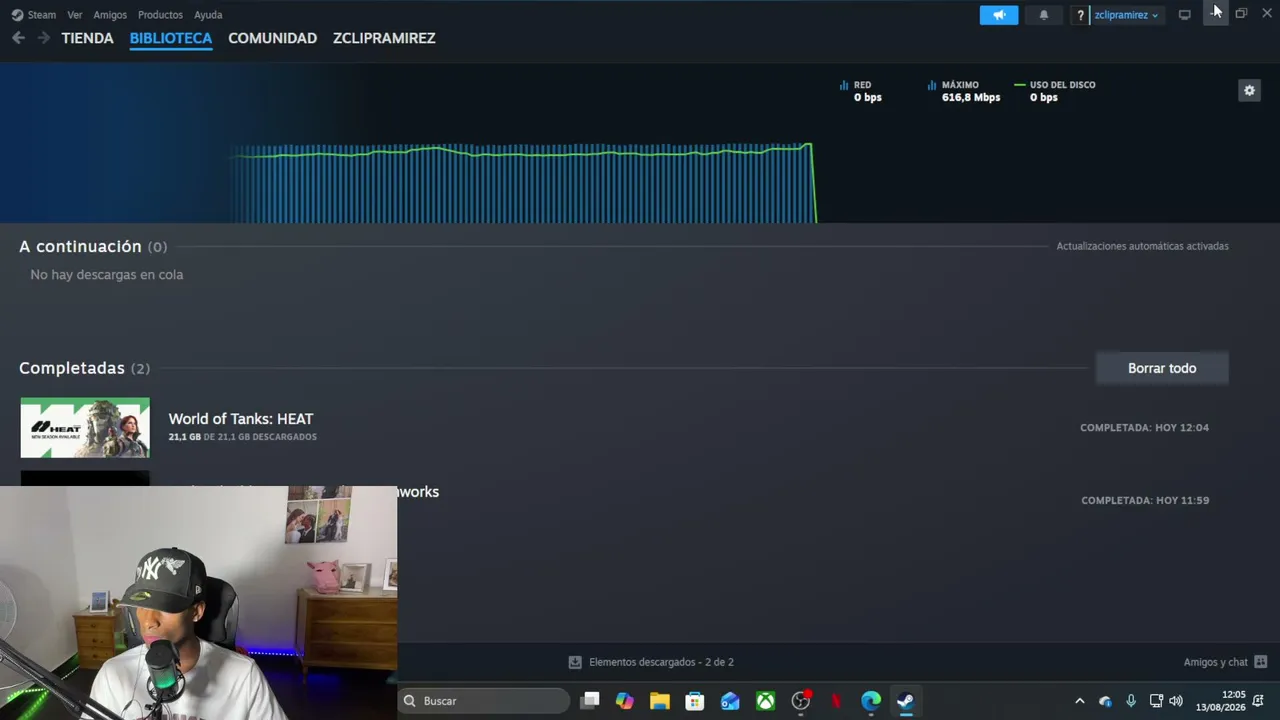Switch to Big Picture mode icon
Viewport: 1280px width, 720px height.
coord(1185,15)
